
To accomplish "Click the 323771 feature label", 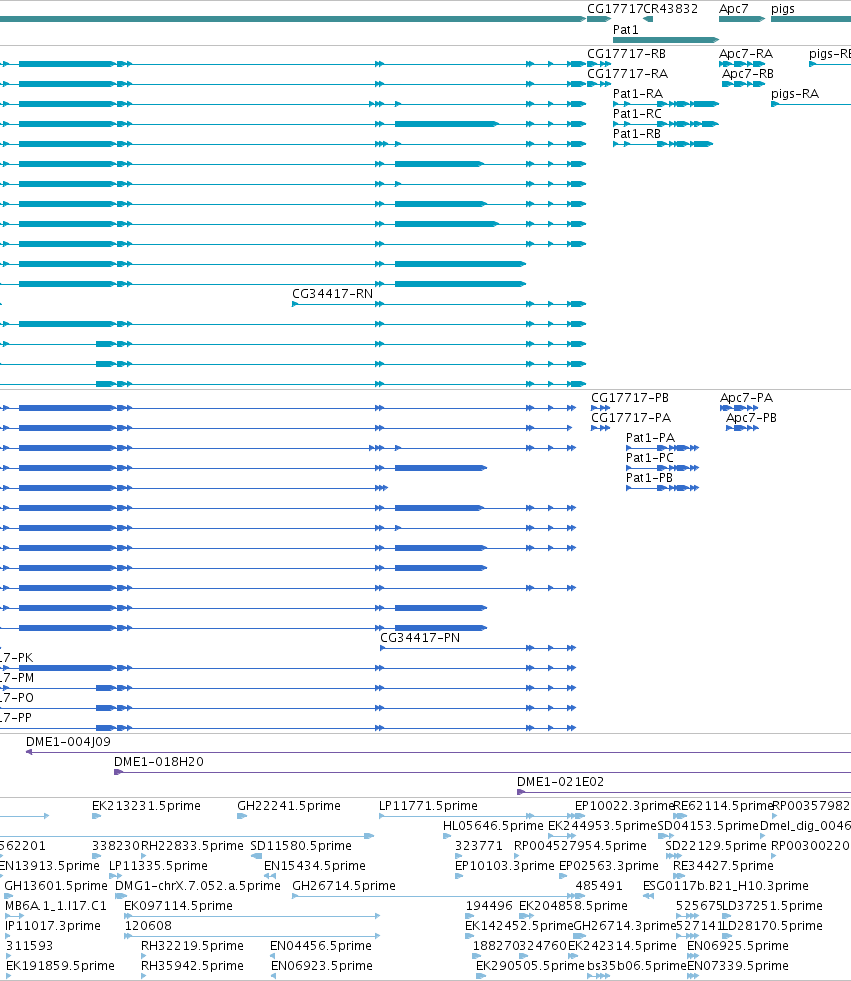I will click(479, 846).
